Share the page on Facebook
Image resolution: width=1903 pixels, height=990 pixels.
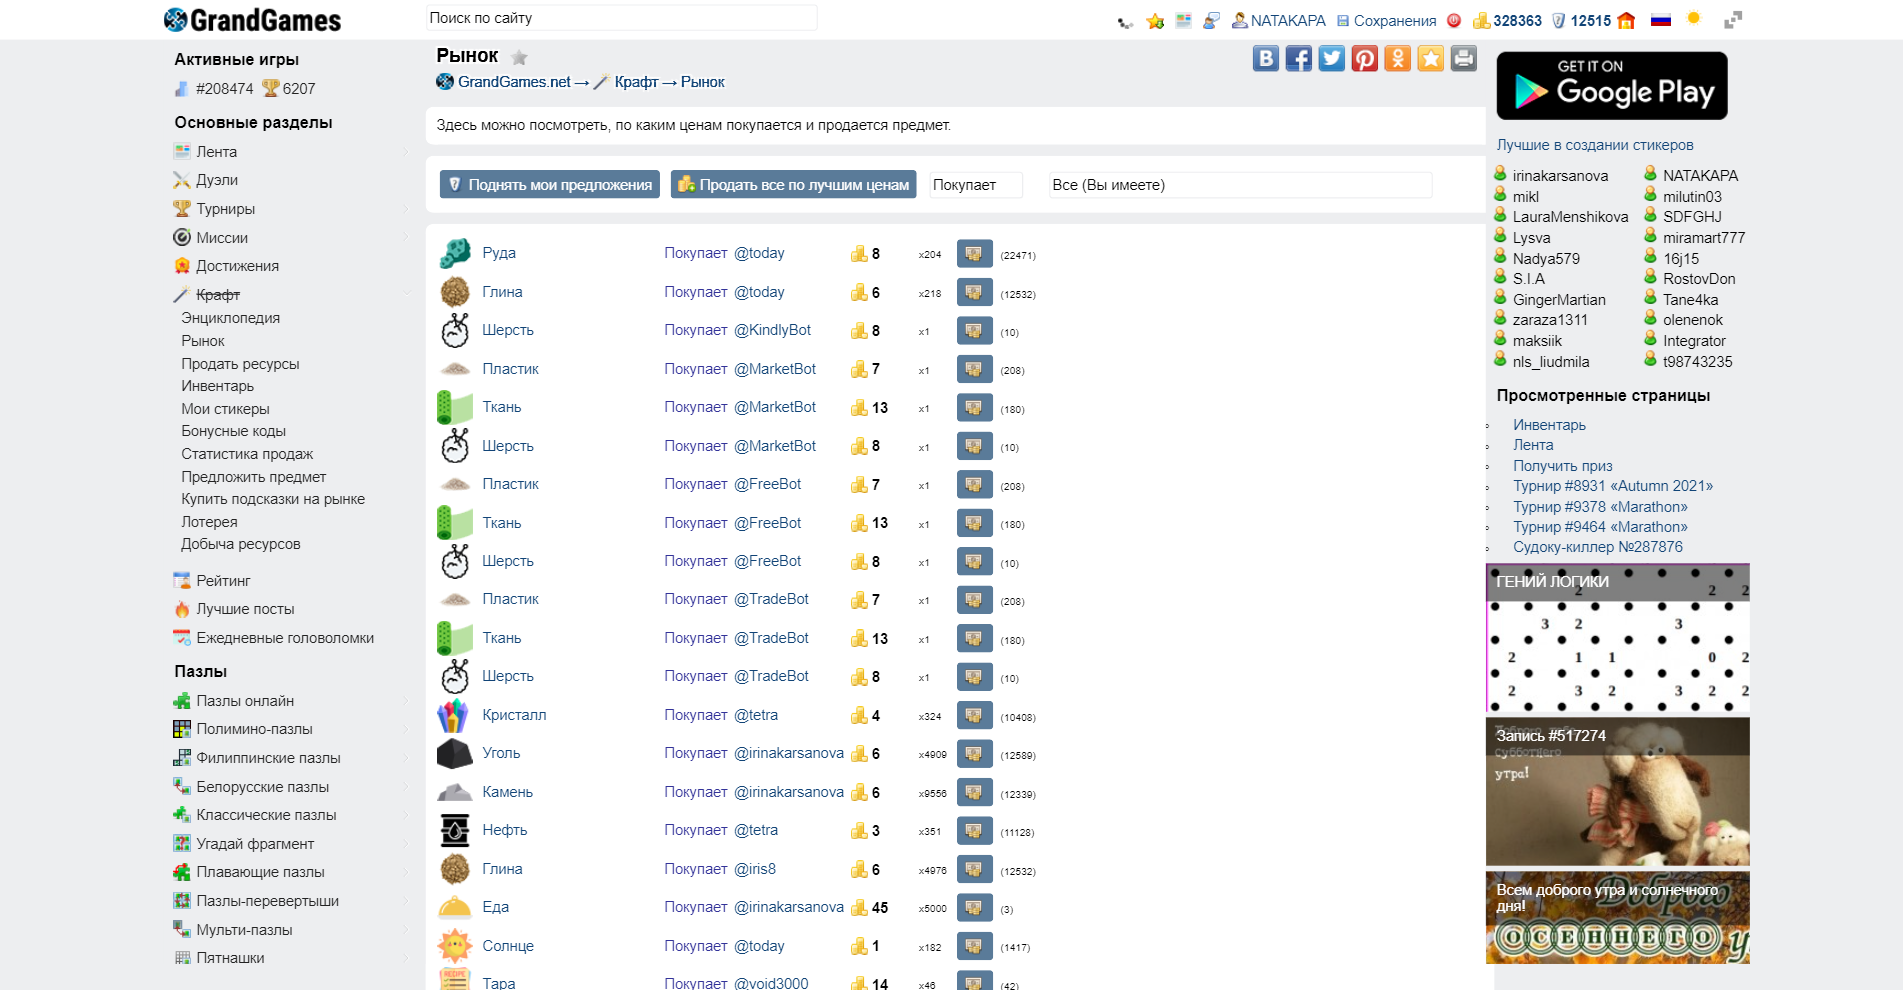[1299, 59]
